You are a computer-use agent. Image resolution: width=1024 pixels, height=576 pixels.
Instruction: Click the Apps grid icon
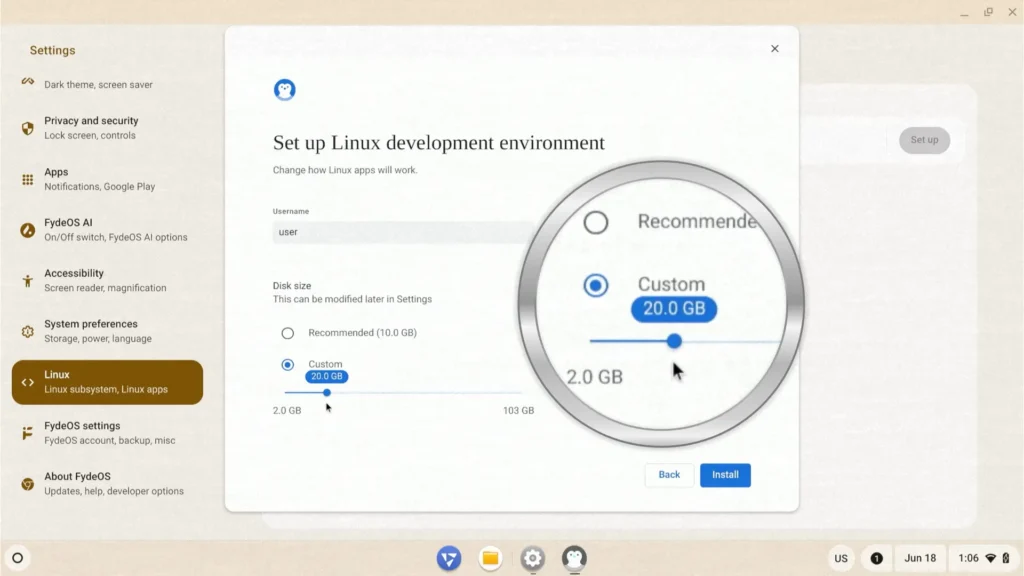point(27,180)
